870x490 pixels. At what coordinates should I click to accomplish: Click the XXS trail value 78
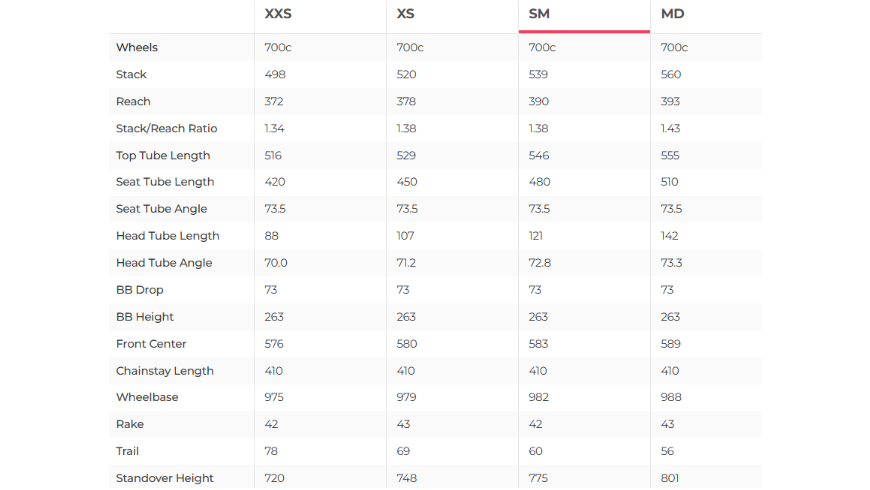click(x=271, y=451)
